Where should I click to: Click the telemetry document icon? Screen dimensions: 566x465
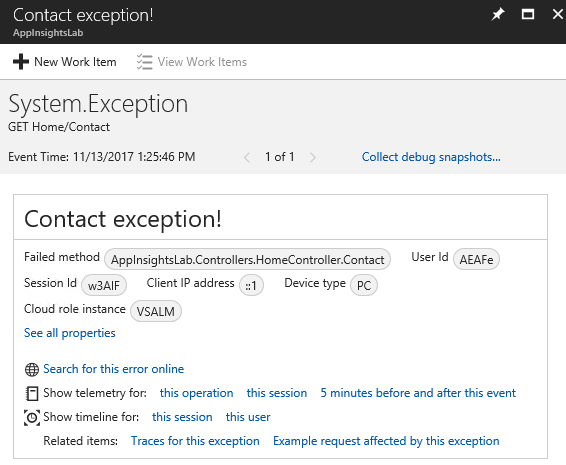32,393
